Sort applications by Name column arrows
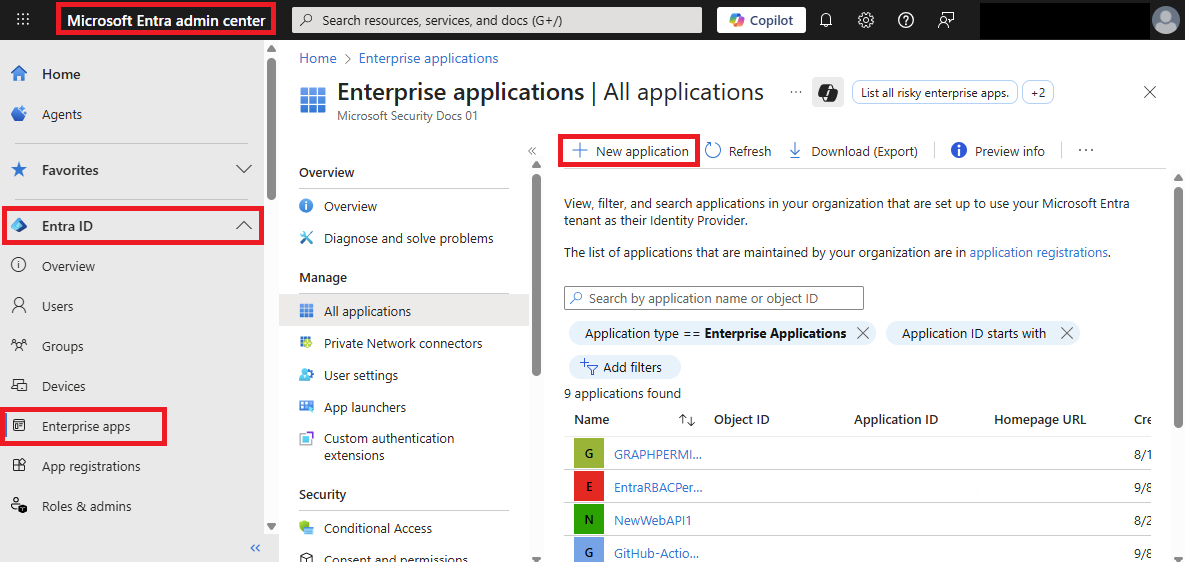This screenshot has width=1185, height=562. tap(686, 420)
